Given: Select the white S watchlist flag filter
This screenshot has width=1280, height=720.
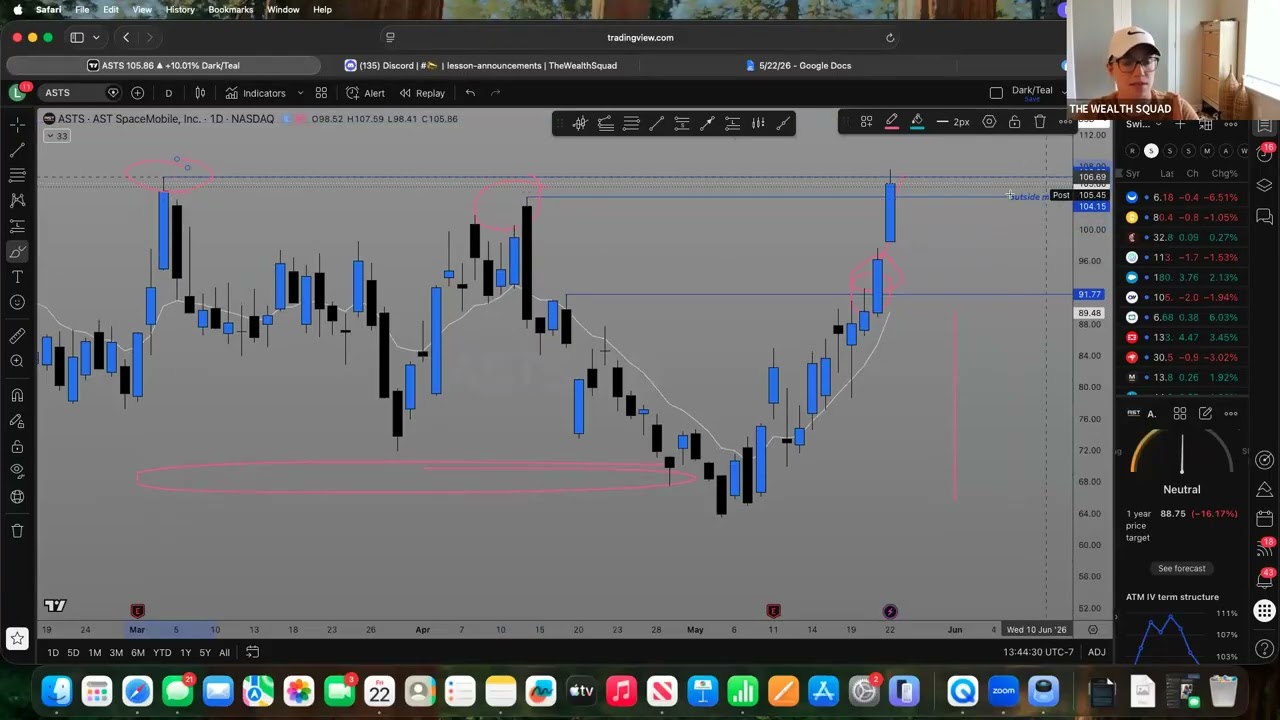Looking at the screenshot, I should tap(1151, 151).
